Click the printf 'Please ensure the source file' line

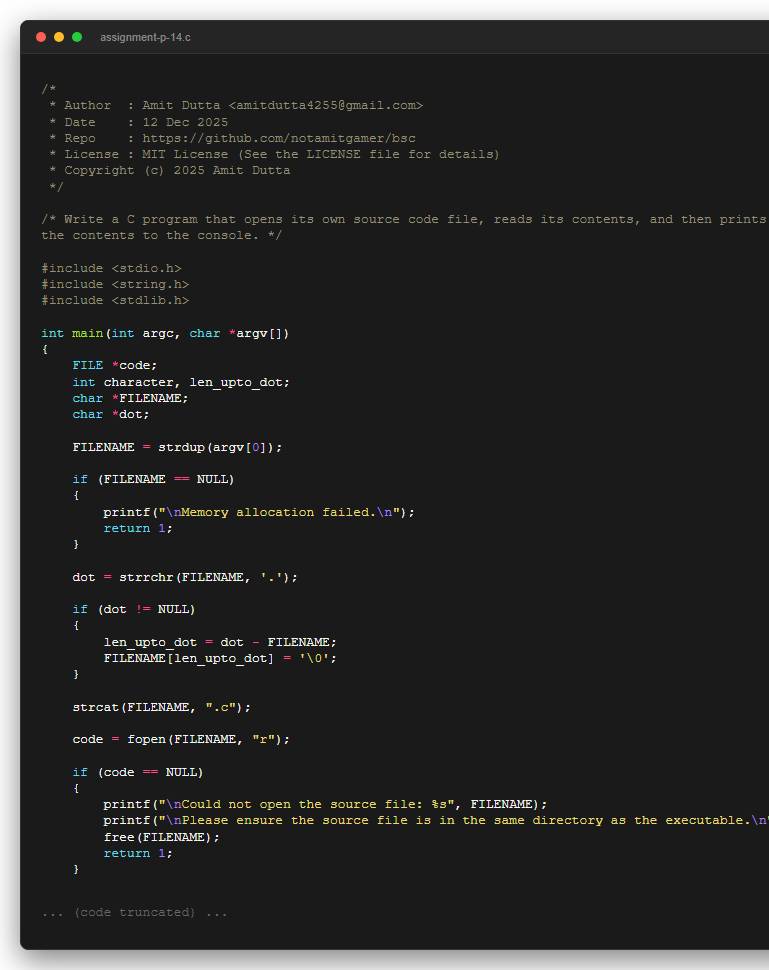[x=436, y=821]
